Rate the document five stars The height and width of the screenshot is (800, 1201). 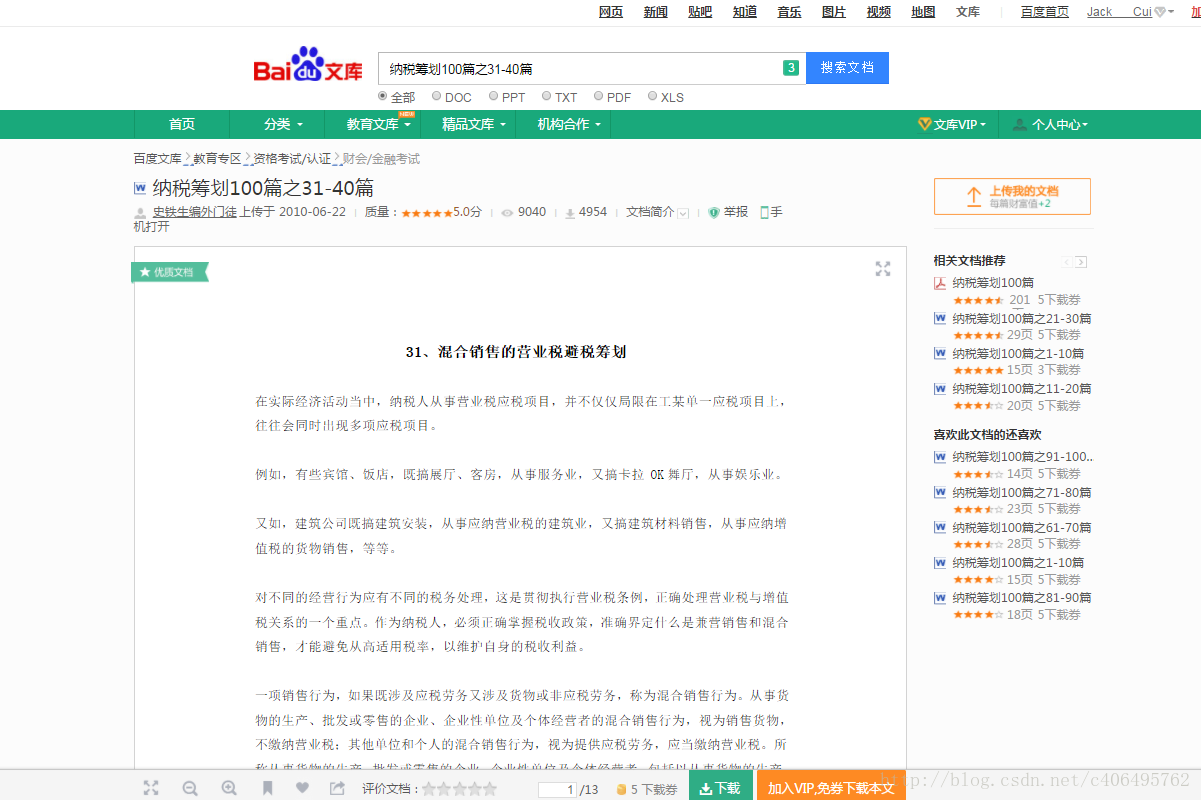point(490,788)
